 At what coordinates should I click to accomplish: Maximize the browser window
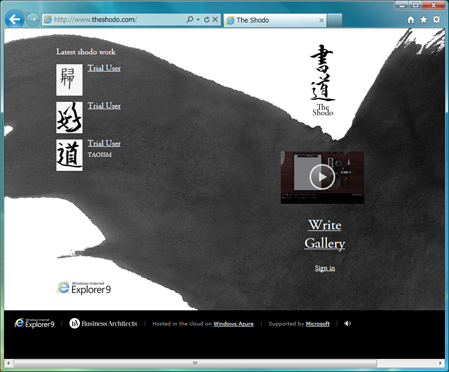pyautogui.click(x=415, y=5)
